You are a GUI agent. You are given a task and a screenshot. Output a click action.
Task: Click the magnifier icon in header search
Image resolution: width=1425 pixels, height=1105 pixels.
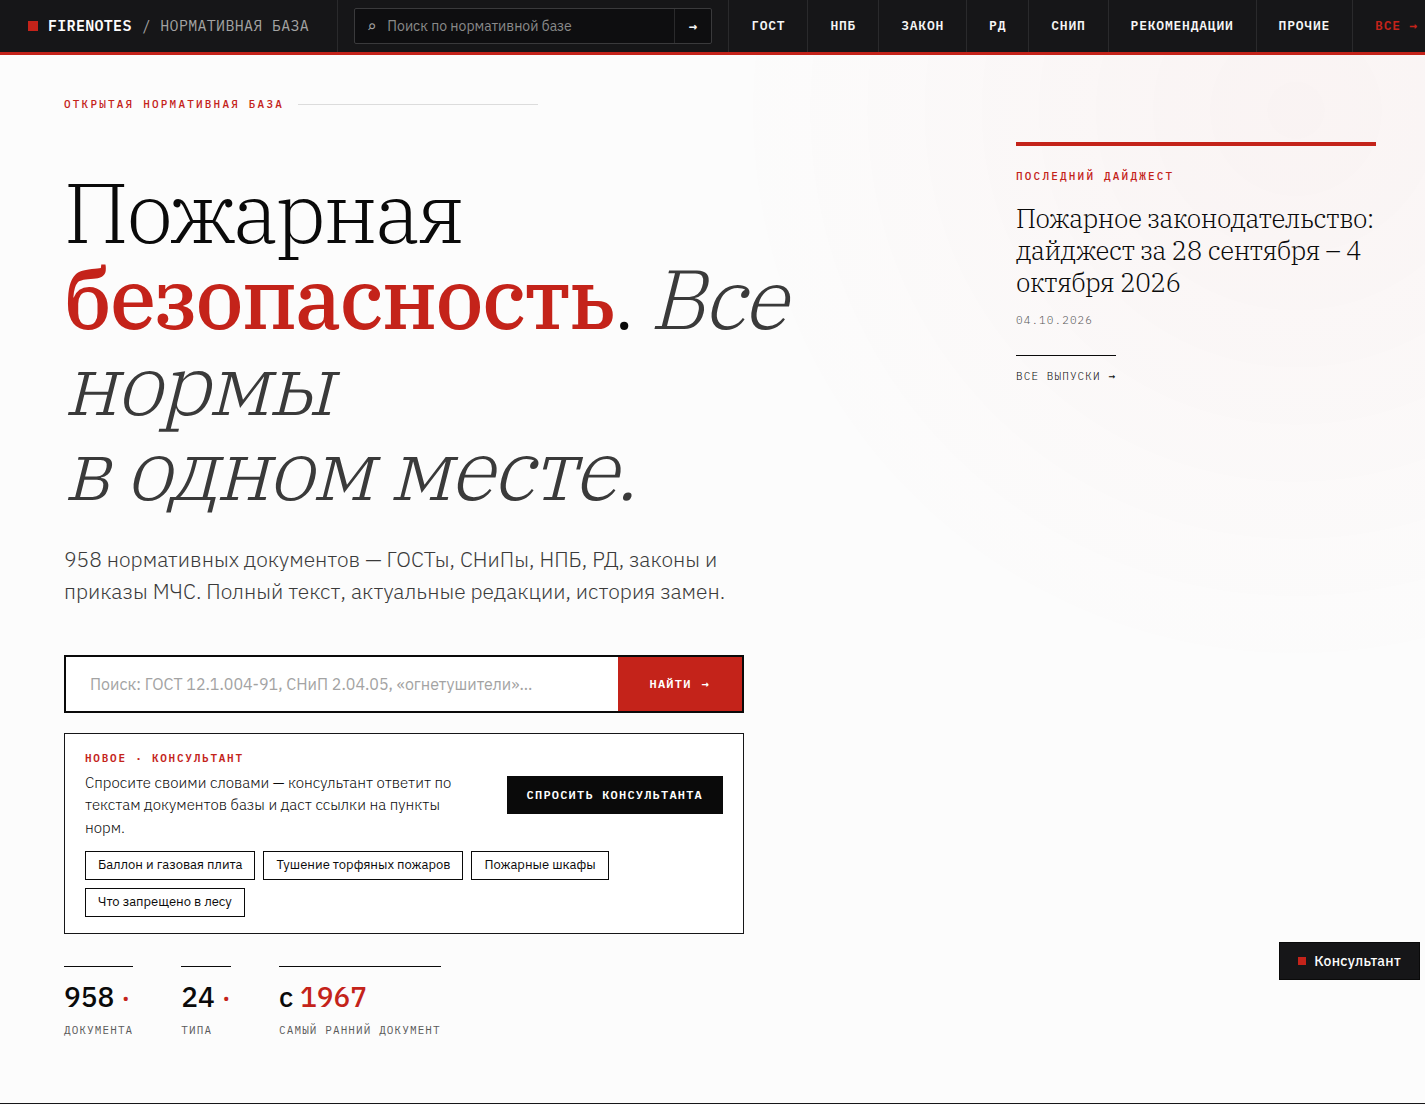pyautogui.click(x=372, y=27)
